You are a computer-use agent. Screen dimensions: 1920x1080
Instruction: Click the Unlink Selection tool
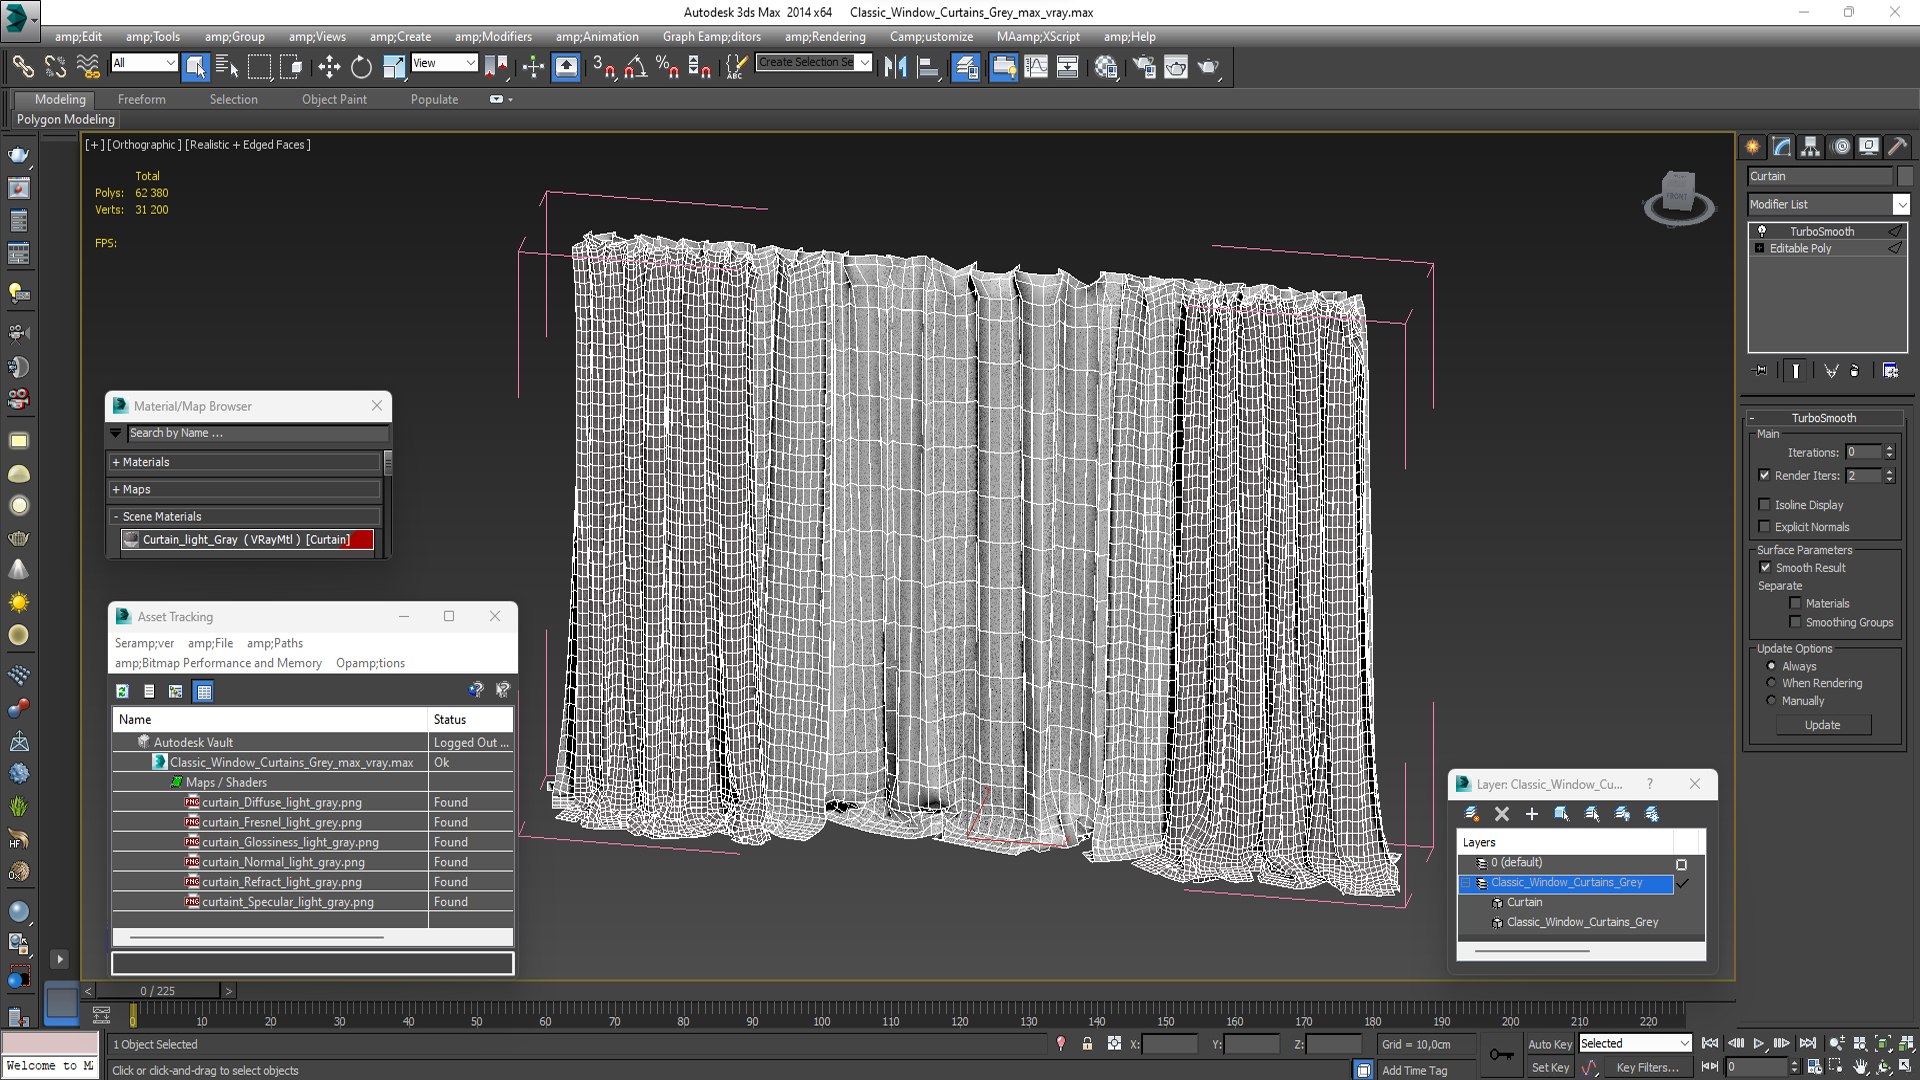(55, 67)
